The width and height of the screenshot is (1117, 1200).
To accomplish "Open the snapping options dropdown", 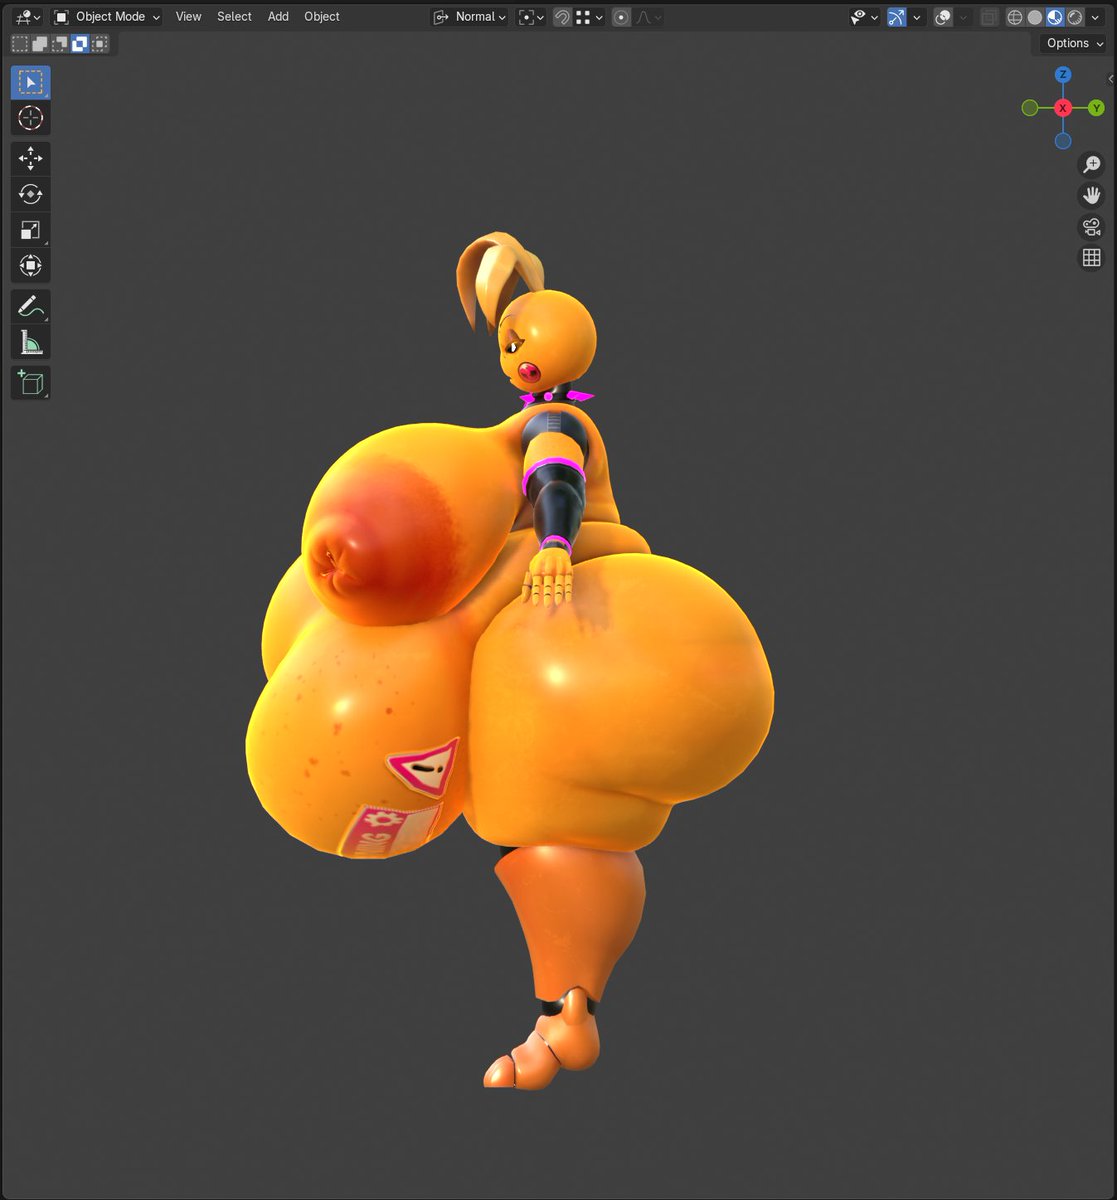I will pos(589,17).
